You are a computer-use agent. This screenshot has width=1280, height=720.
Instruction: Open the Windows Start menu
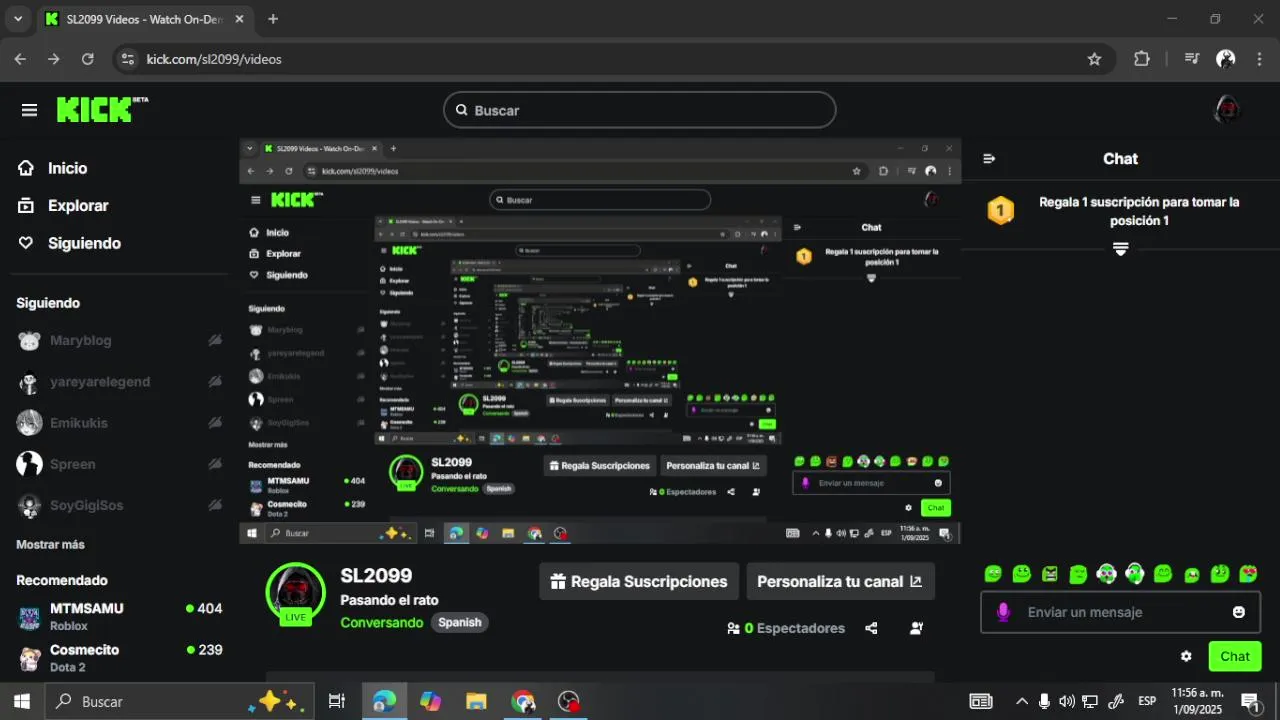[x=22, y=701]
